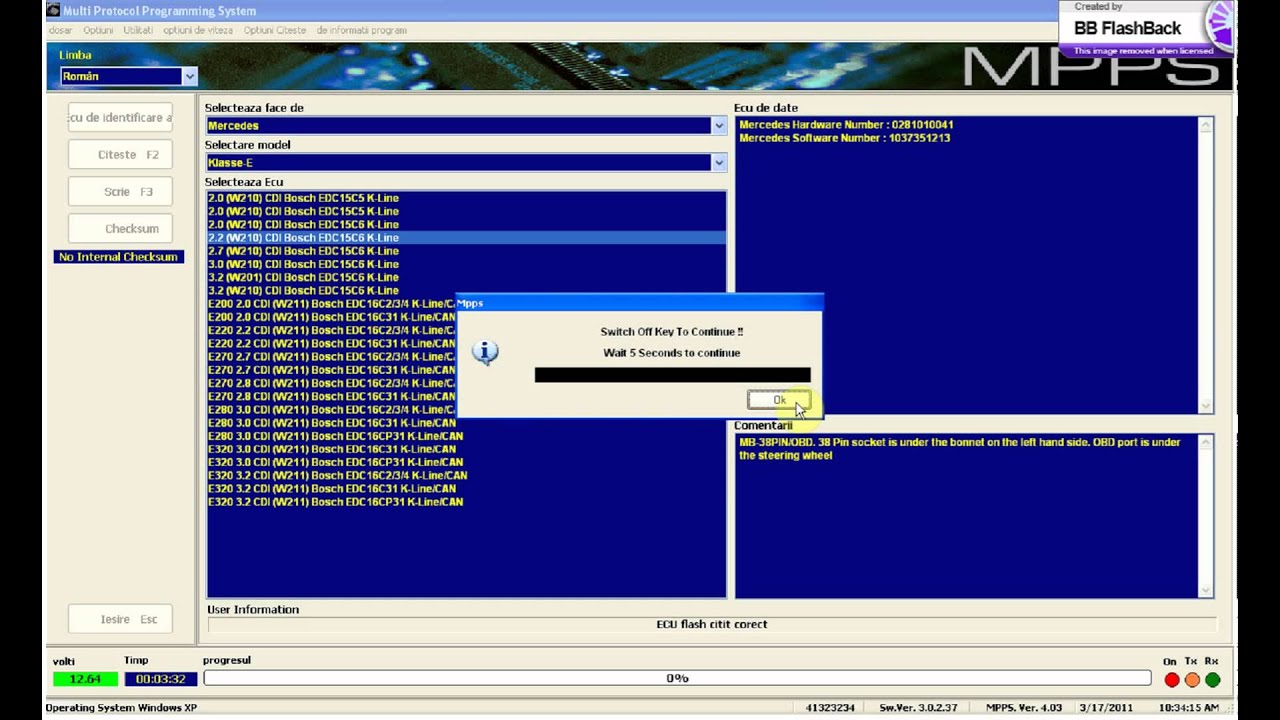This screenshot has height=720, width=1280.
Task: Select 3.0 (W210) CDI Bosch EDC15C6 K-Line
Action: pyautogui.click(x=466, y=264)
